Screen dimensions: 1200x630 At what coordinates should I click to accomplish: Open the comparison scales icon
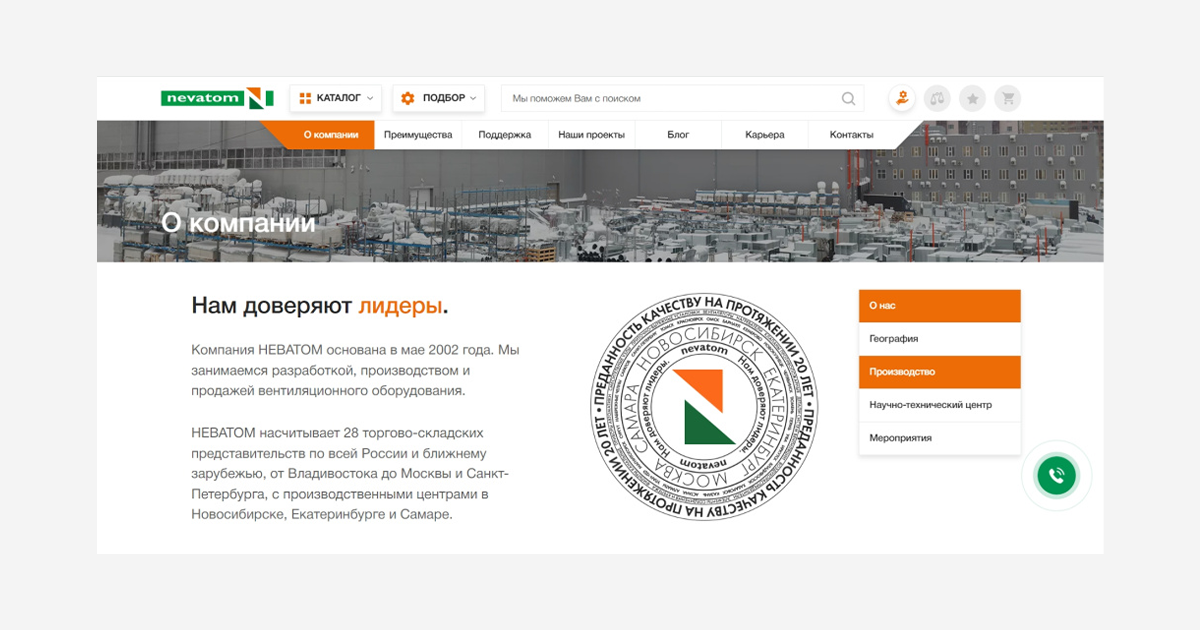tap(937, 98)
